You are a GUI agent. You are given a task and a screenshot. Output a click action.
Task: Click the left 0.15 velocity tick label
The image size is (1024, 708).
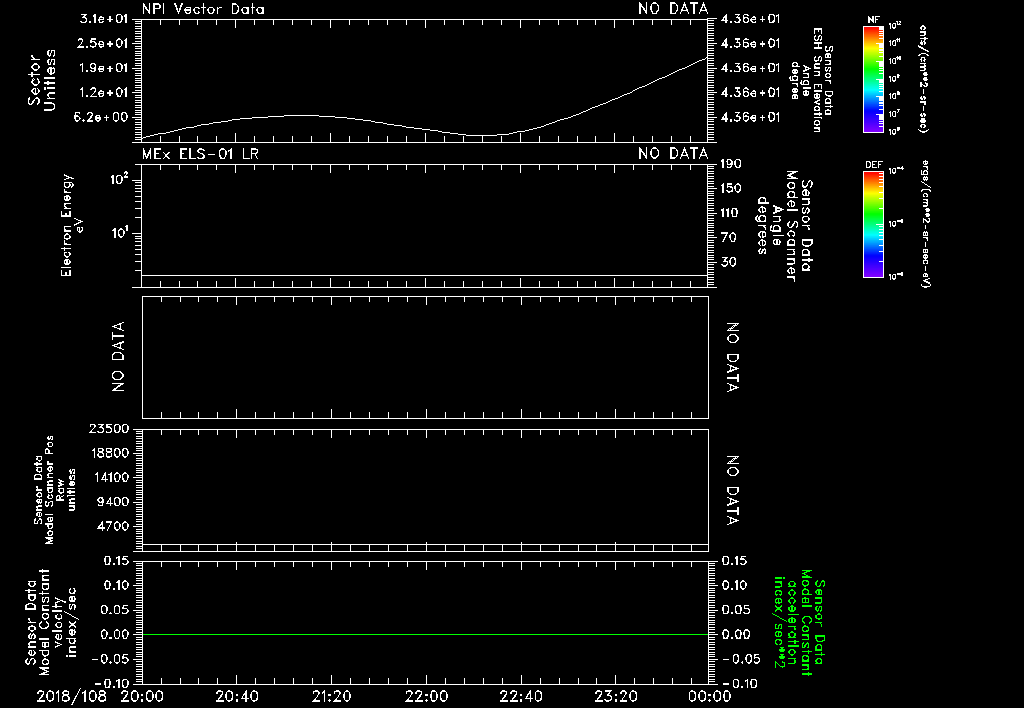pyautogui.click(x=116, y=561)
